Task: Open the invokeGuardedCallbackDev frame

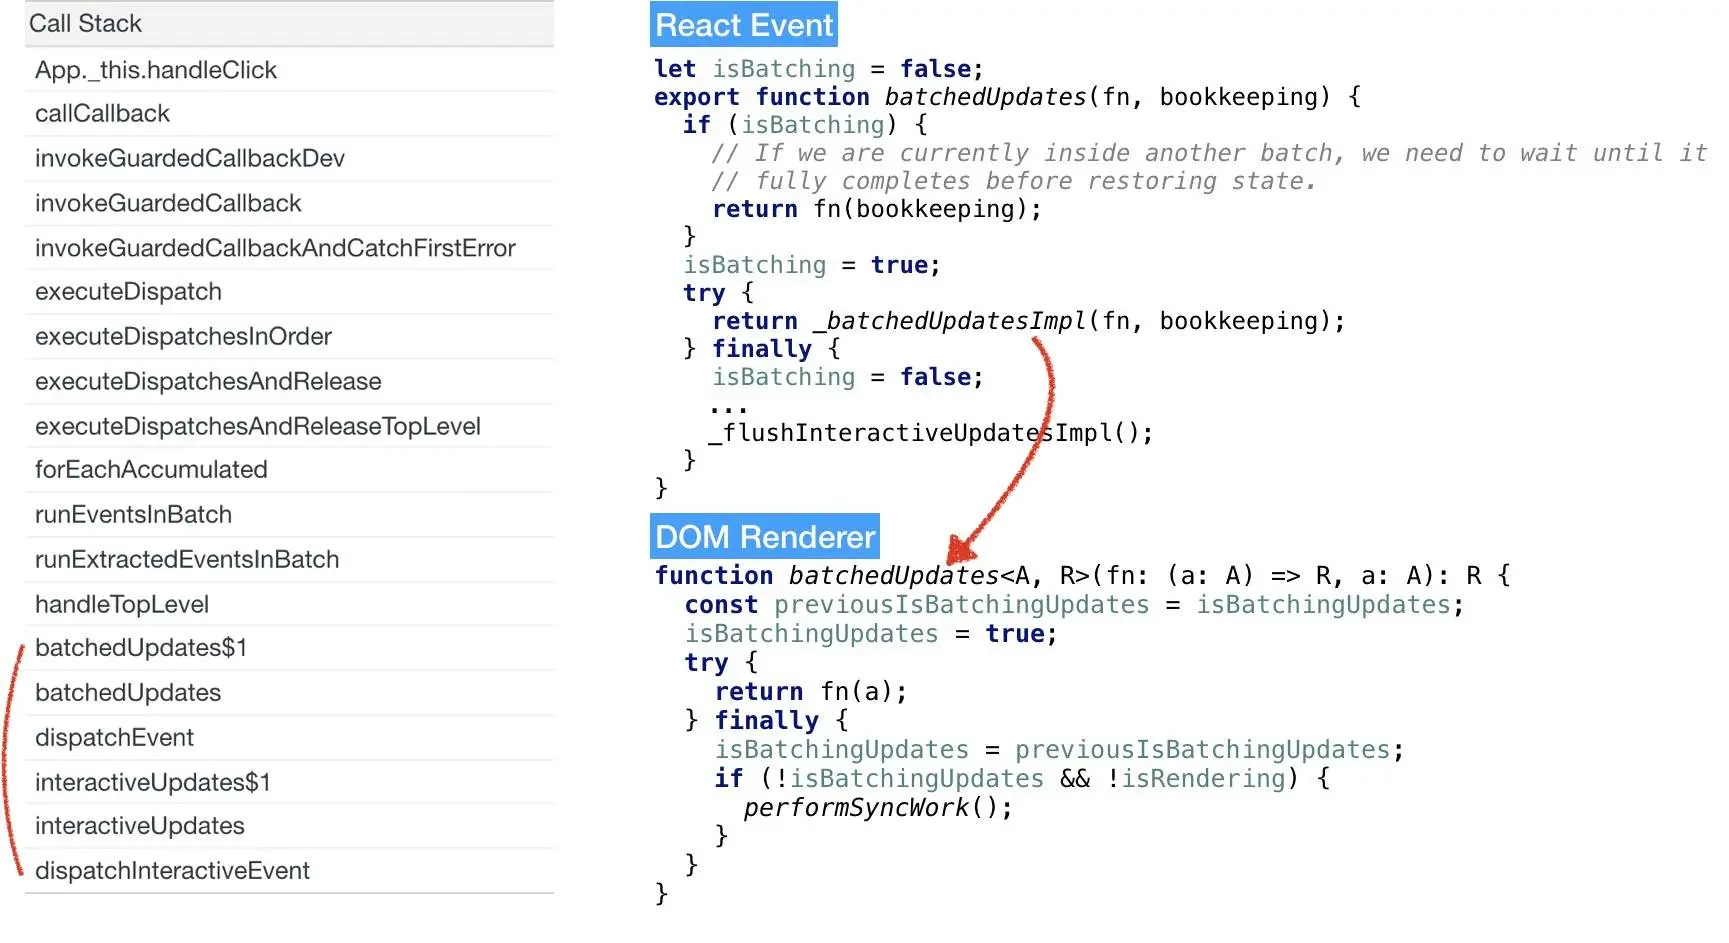Action: (289, 159)
